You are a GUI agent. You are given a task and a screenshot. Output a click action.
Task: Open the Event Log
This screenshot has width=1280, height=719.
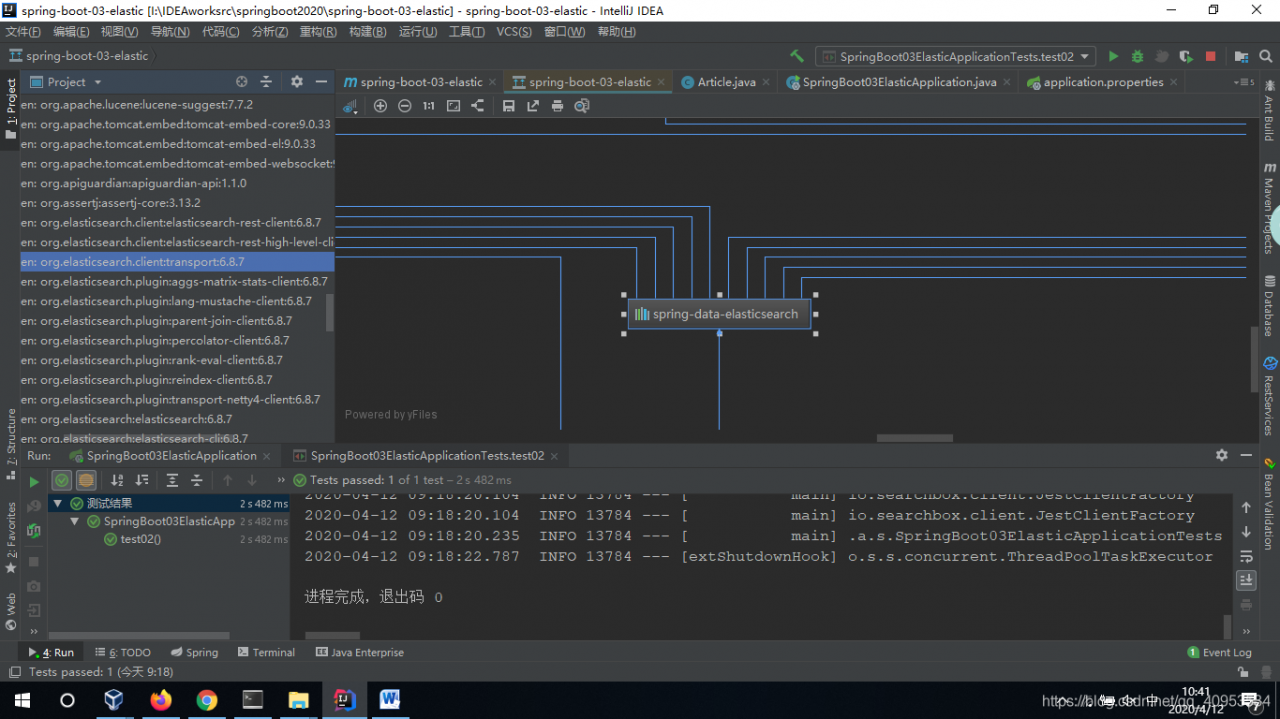click(1219, 652)
